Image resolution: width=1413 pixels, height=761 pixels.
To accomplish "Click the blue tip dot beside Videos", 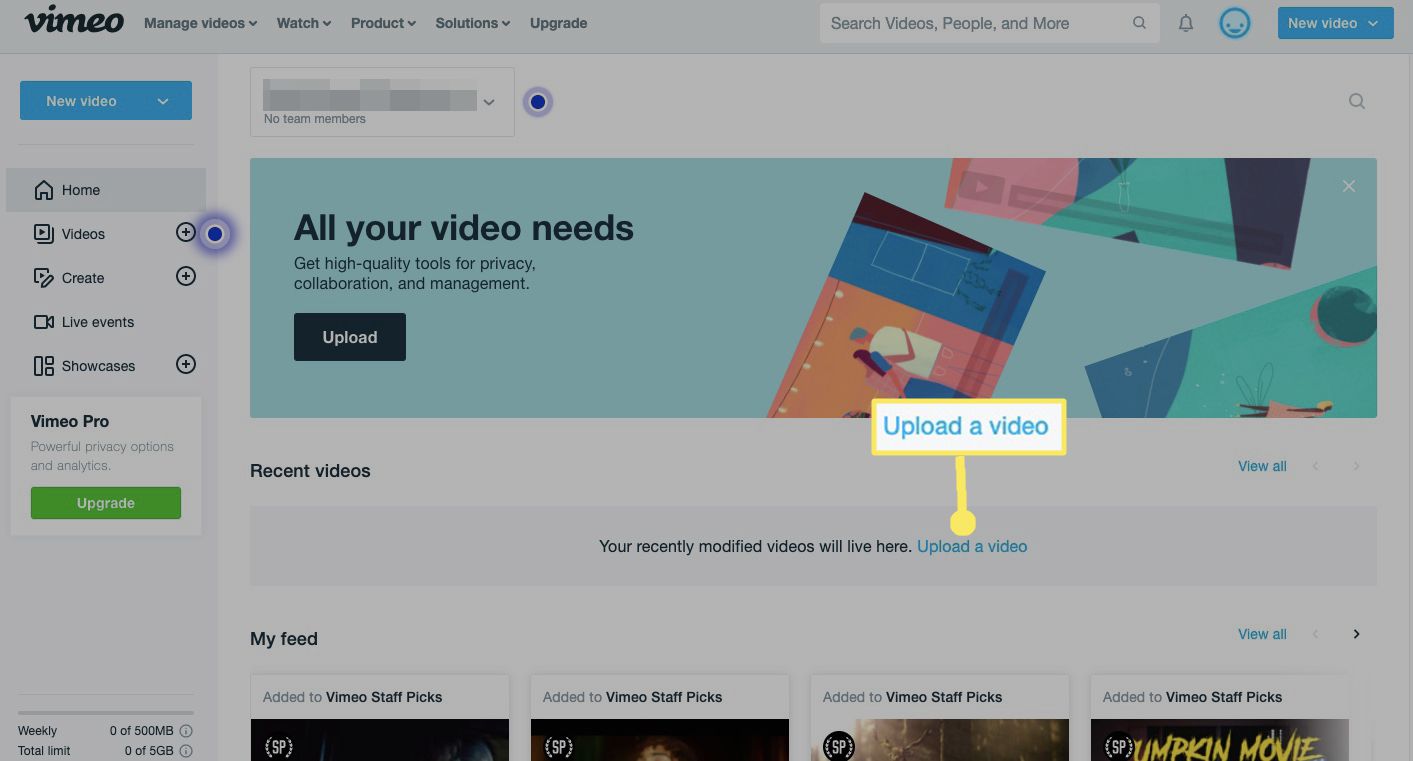I will point(215,234).
